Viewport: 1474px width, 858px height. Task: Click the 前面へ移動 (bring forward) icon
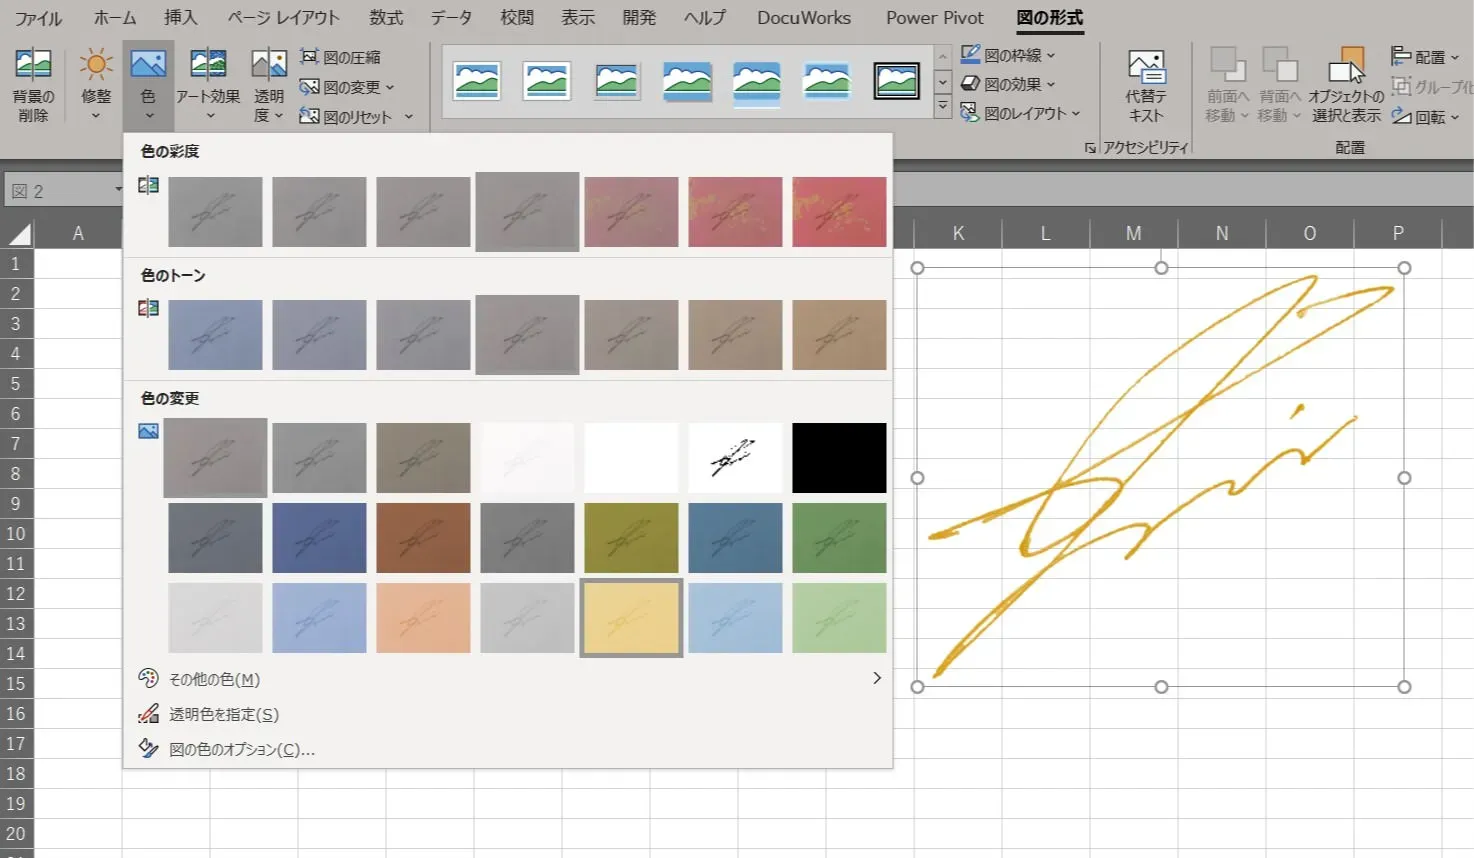(1227, 65)
